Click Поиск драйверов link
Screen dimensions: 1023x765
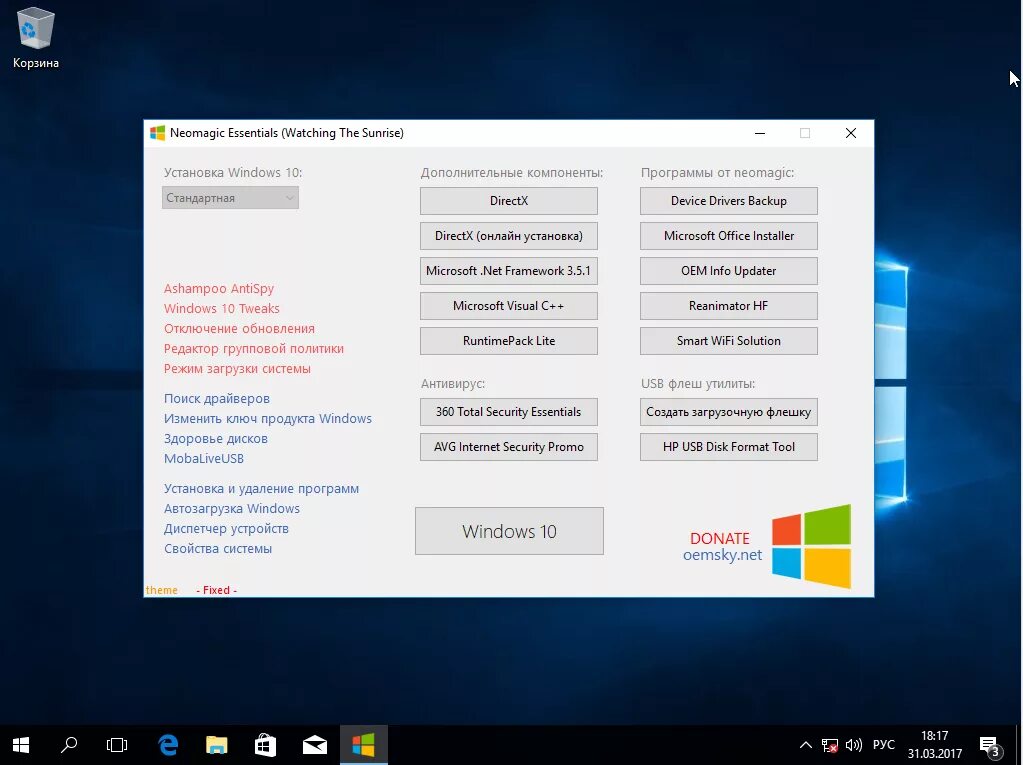click(x=217, y=398)
